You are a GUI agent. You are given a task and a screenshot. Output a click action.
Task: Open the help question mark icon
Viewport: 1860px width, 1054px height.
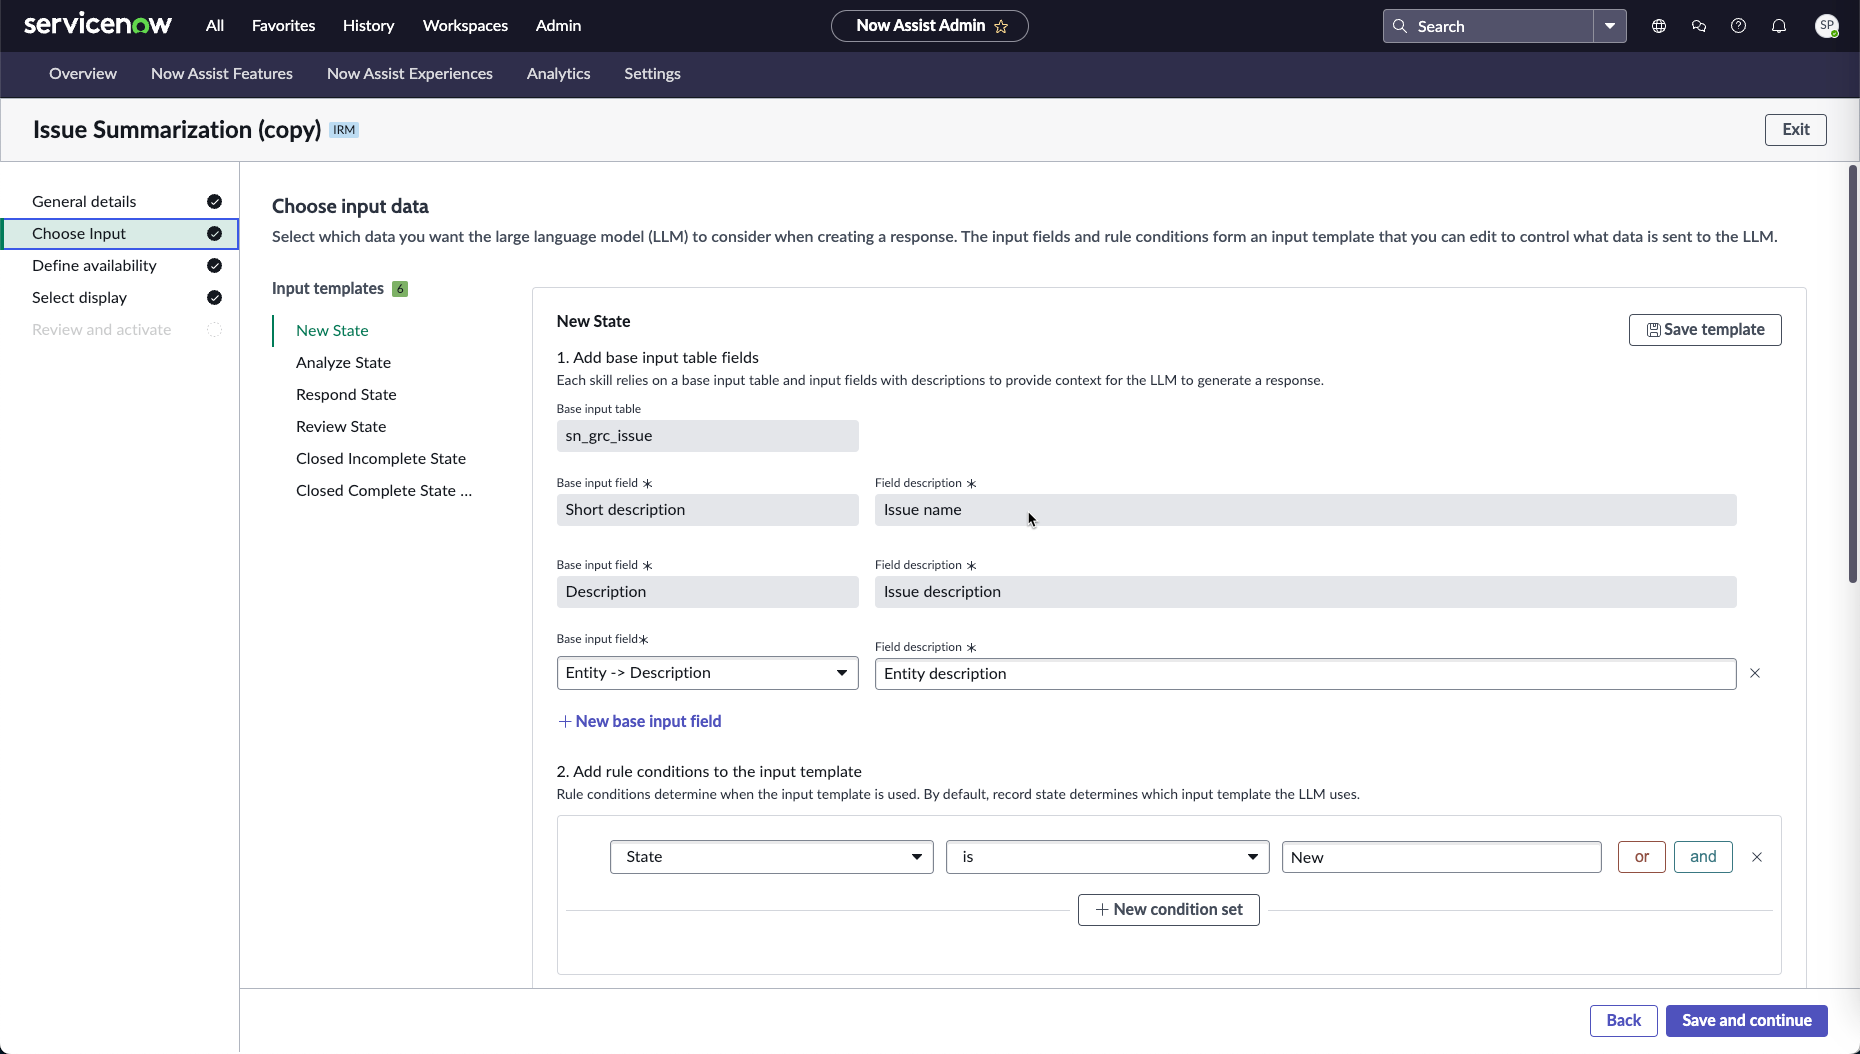pyautogui.click(x=1739, y=26)
